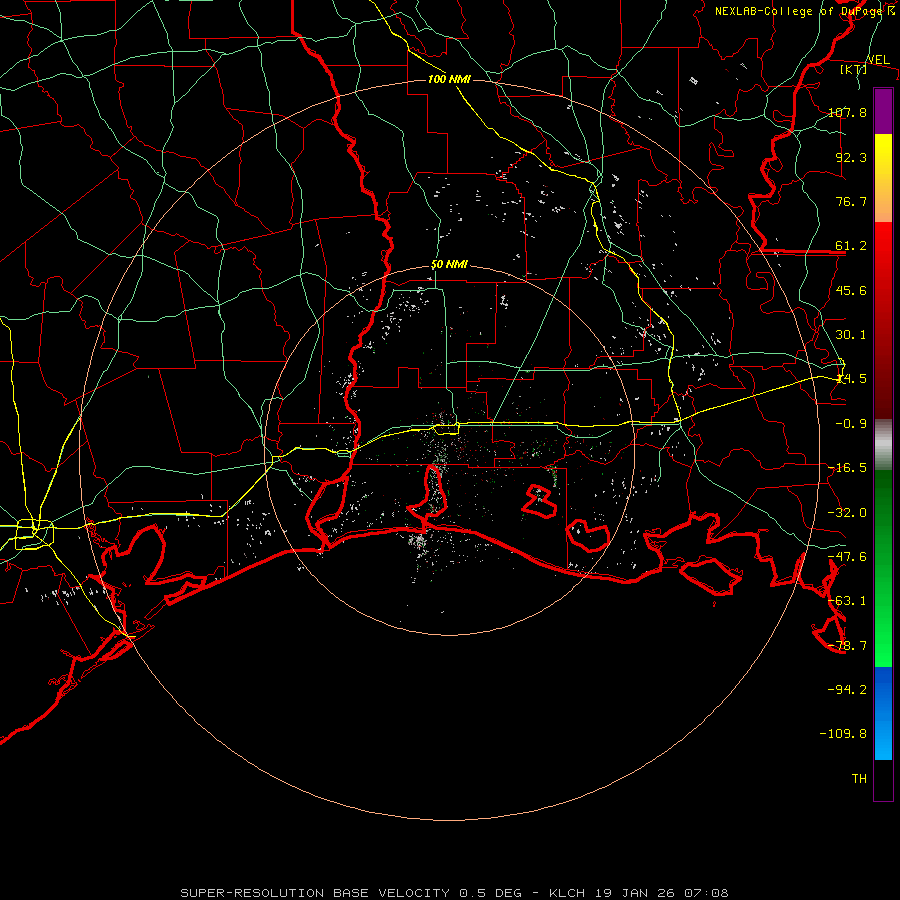Image resolution: width=900 pixels, height=900 pixels.
Task: Click the yellow-orange segment of color bar
Action: pyautogui.click(x=883, y=178)
